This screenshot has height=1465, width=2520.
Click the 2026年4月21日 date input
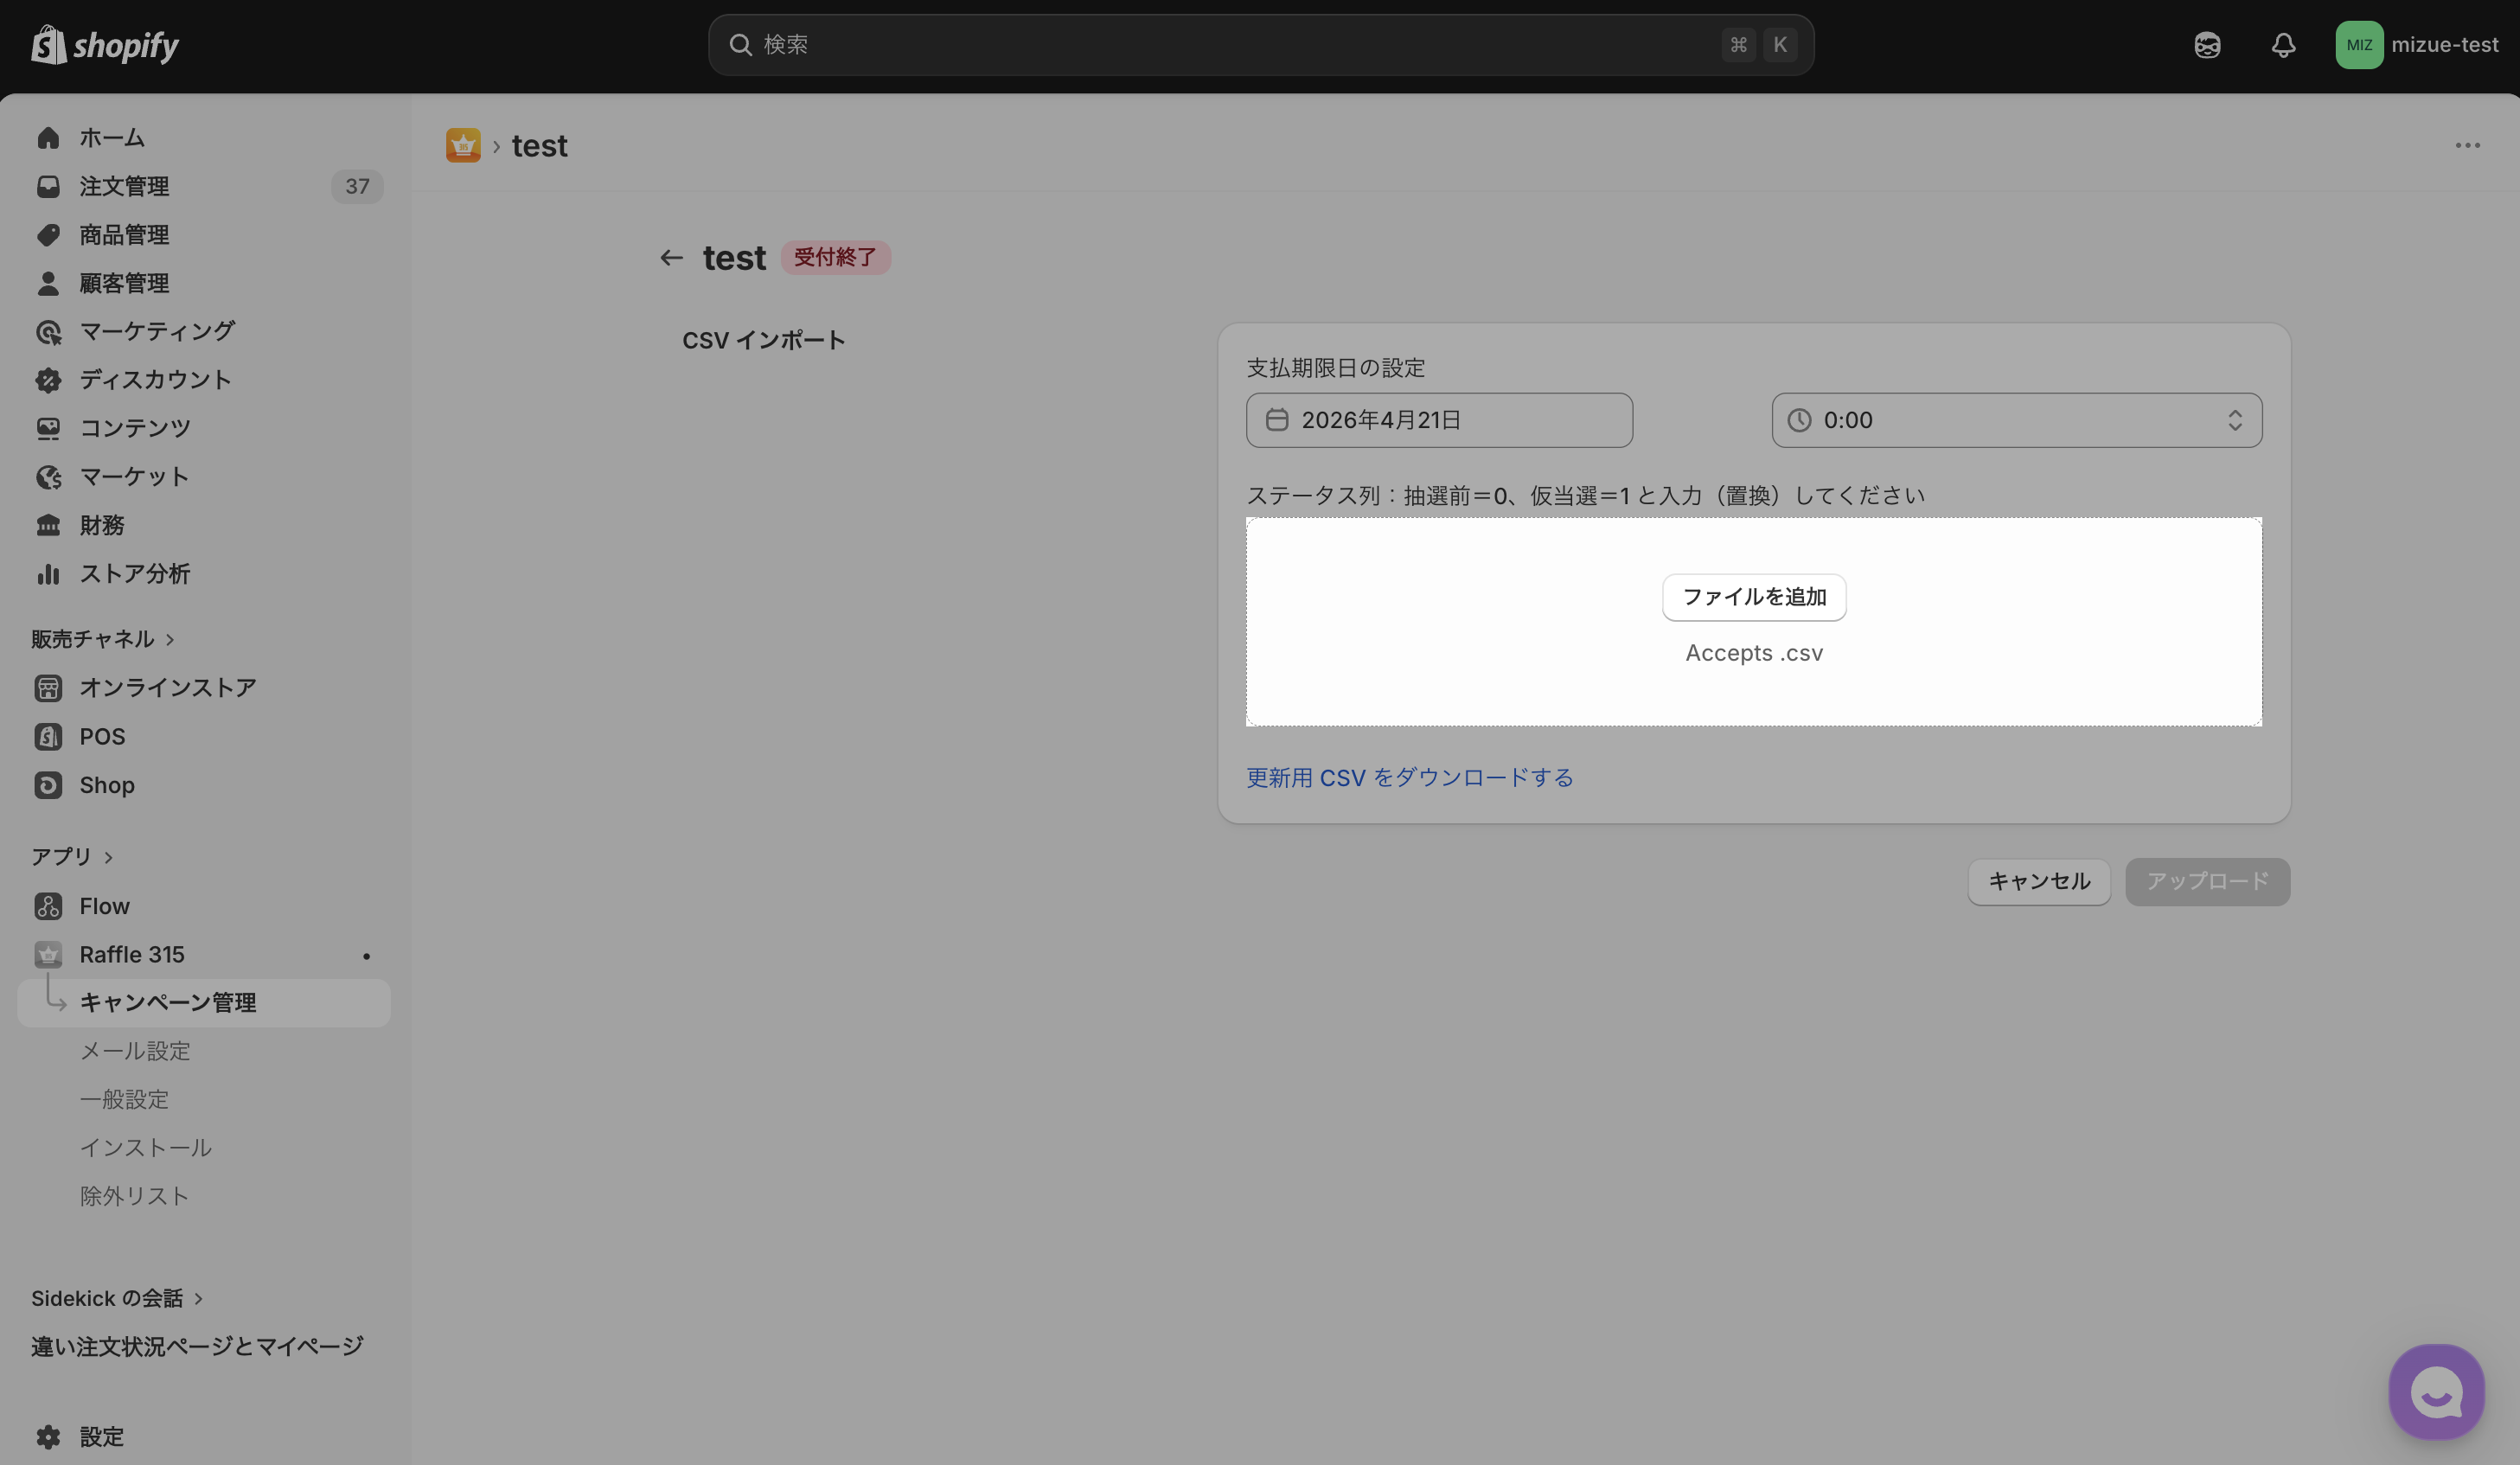[x=1439, y=420]
